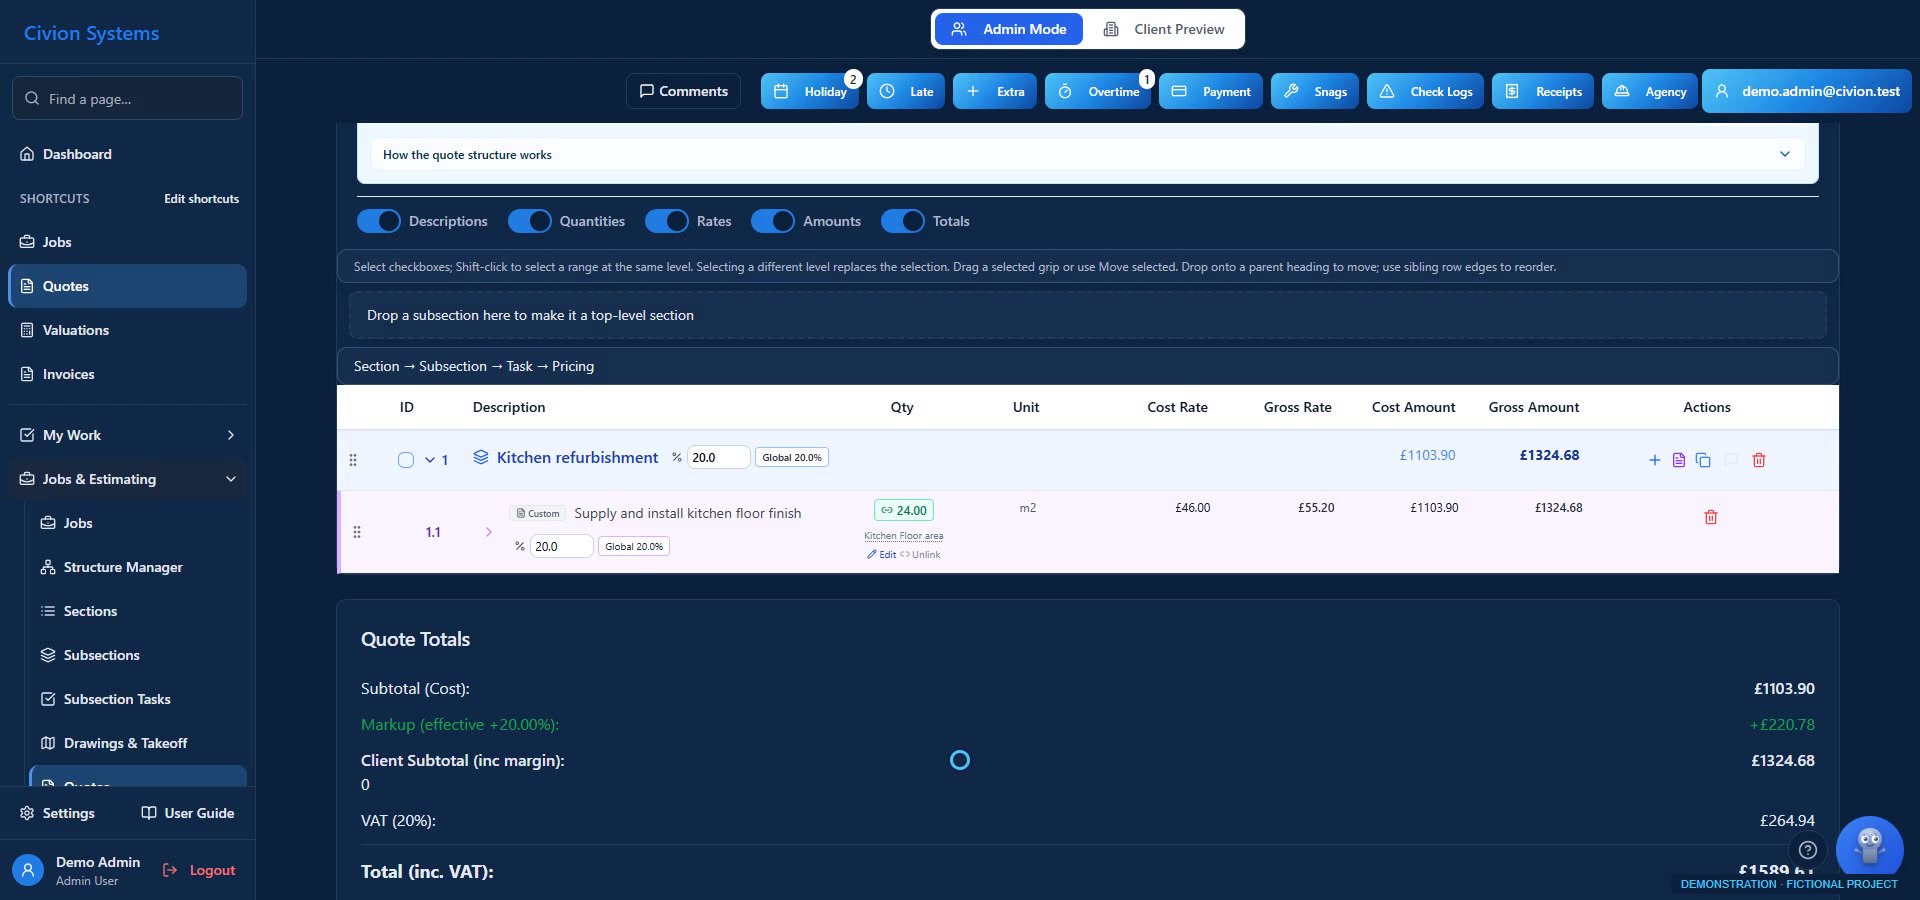Open Check Logs warning button
This screenshot has height=900, width=1920.
click(1426, 91)
